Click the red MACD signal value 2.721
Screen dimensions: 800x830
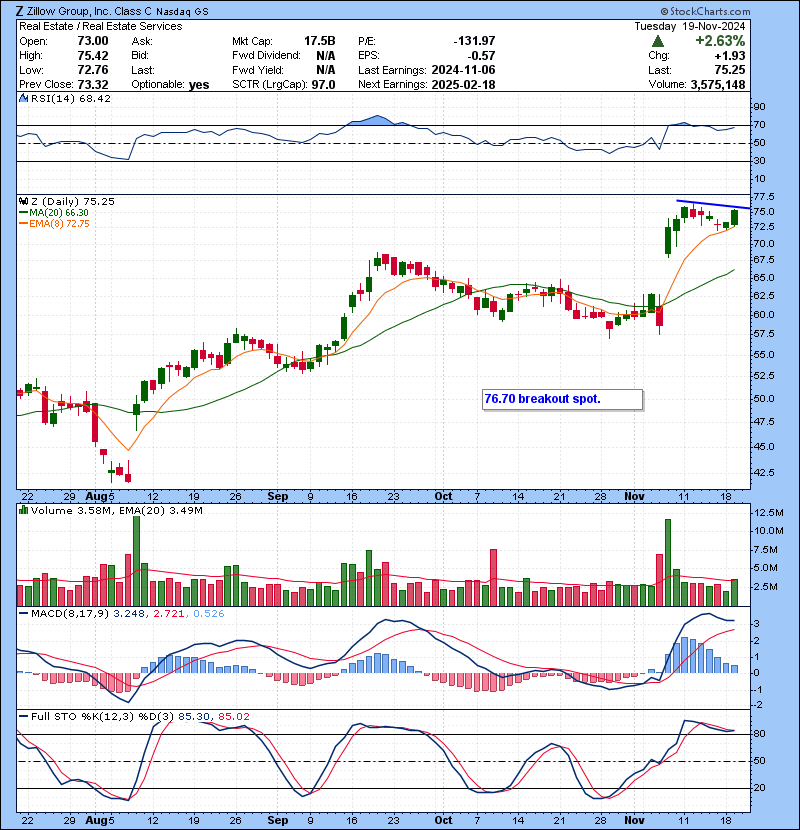[169, 614]
